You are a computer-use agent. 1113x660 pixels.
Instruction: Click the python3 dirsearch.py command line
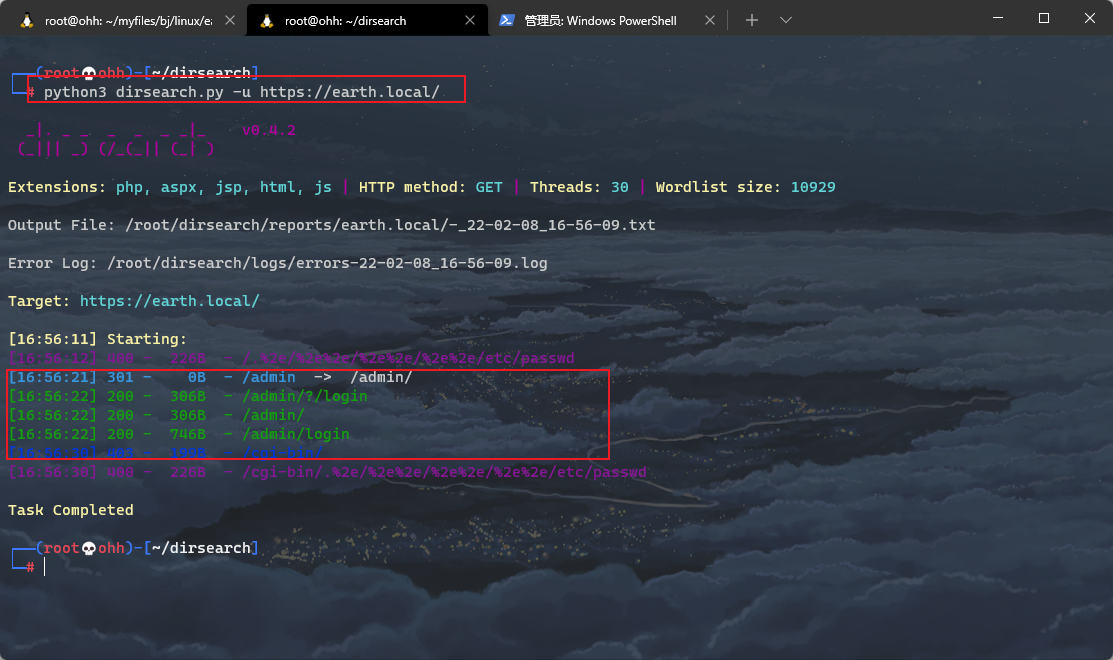pos(241,92)
